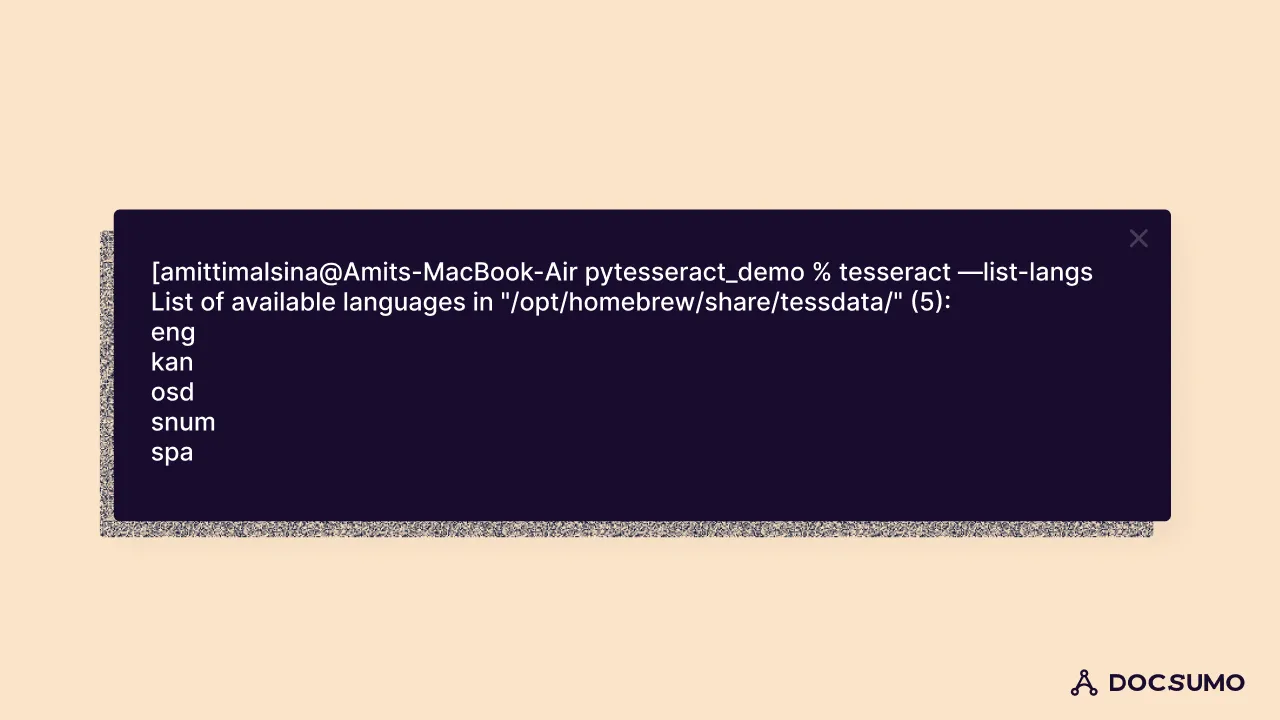The width and height of the screenshot is (1280, 720).
Task: Click the beige background above the terminal
Action: coord(640,100)
